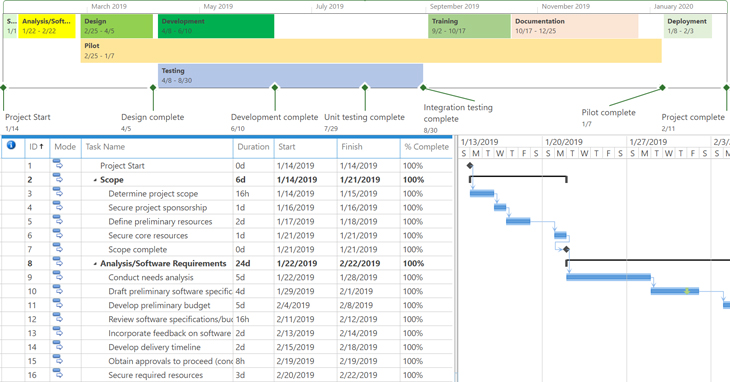Click the Gantt bar for Conduct needs analysis
Screen dimensions: 730x382
click(x=608, y=277)
